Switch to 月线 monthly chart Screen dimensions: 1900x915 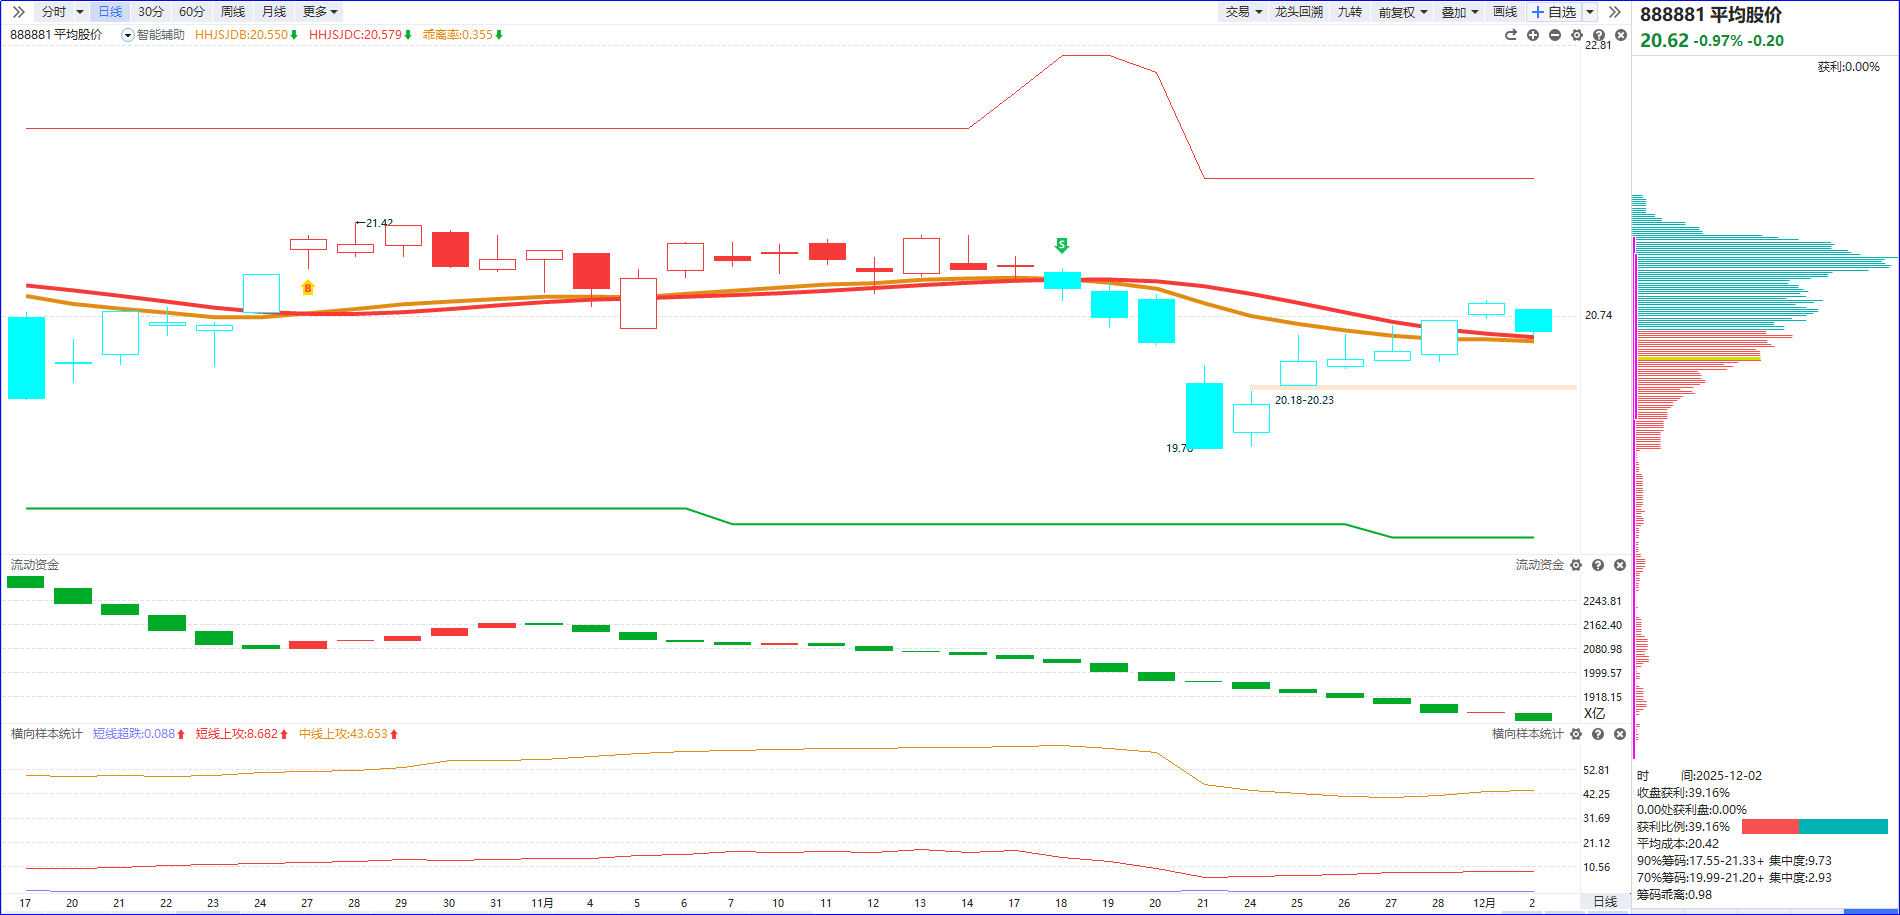tap(274, 12)
